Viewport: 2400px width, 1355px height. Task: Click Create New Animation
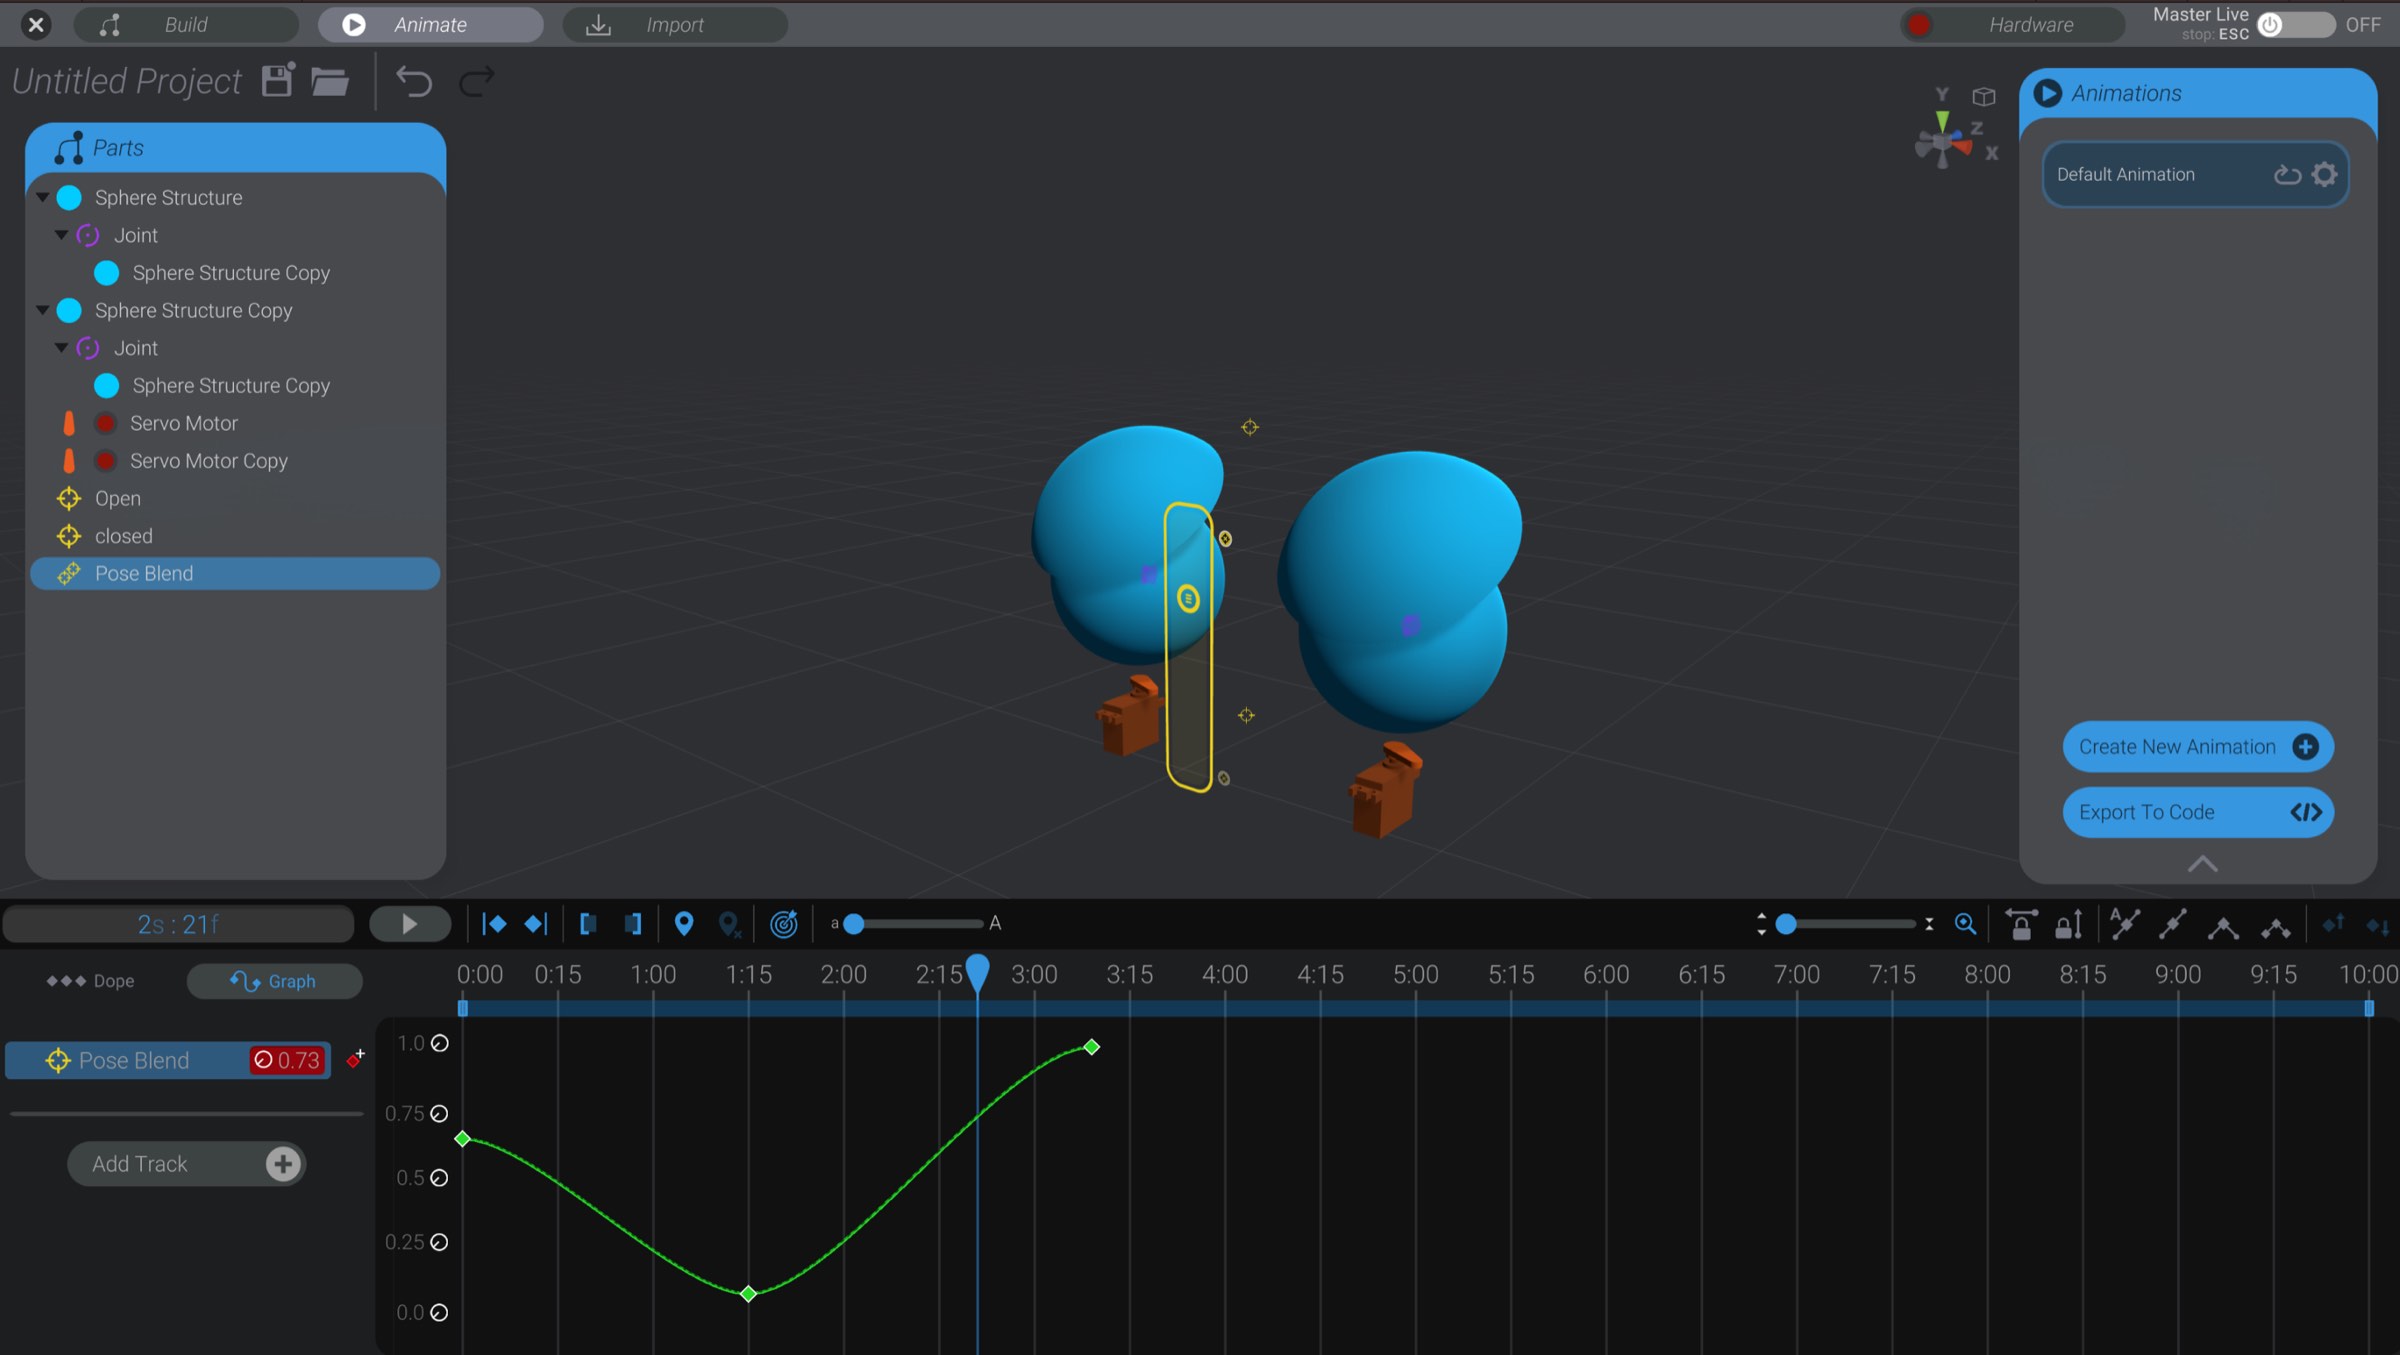pos(2197,746)
